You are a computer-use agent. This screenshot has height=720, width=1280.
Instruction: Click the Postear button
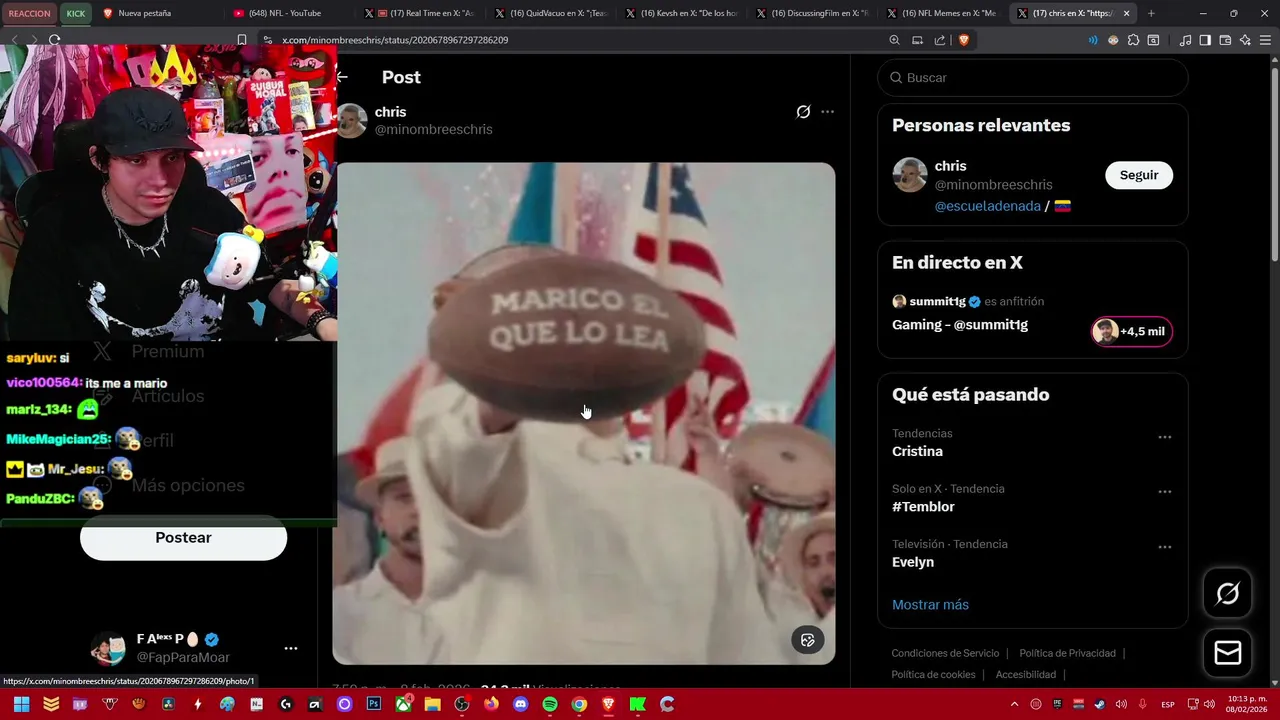pyautogui.click(x=183, y=538)
